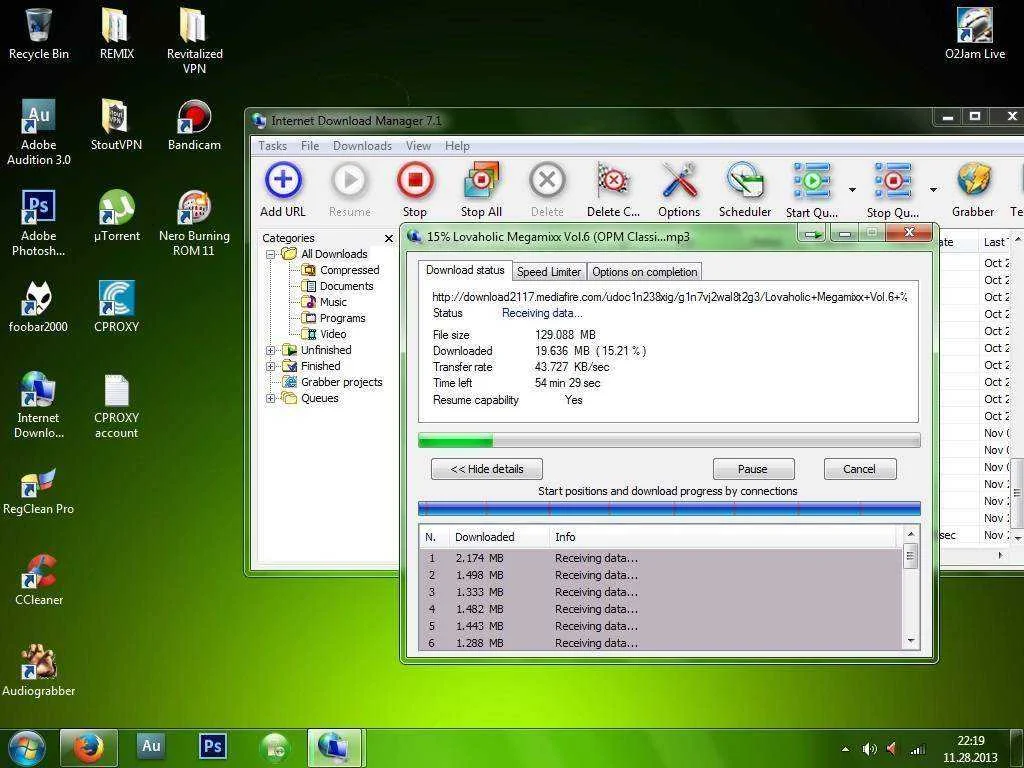This screenshot has height=768, width=1024.
Task: Select the StoutVPN desktop icon
Action: (116, 125)
